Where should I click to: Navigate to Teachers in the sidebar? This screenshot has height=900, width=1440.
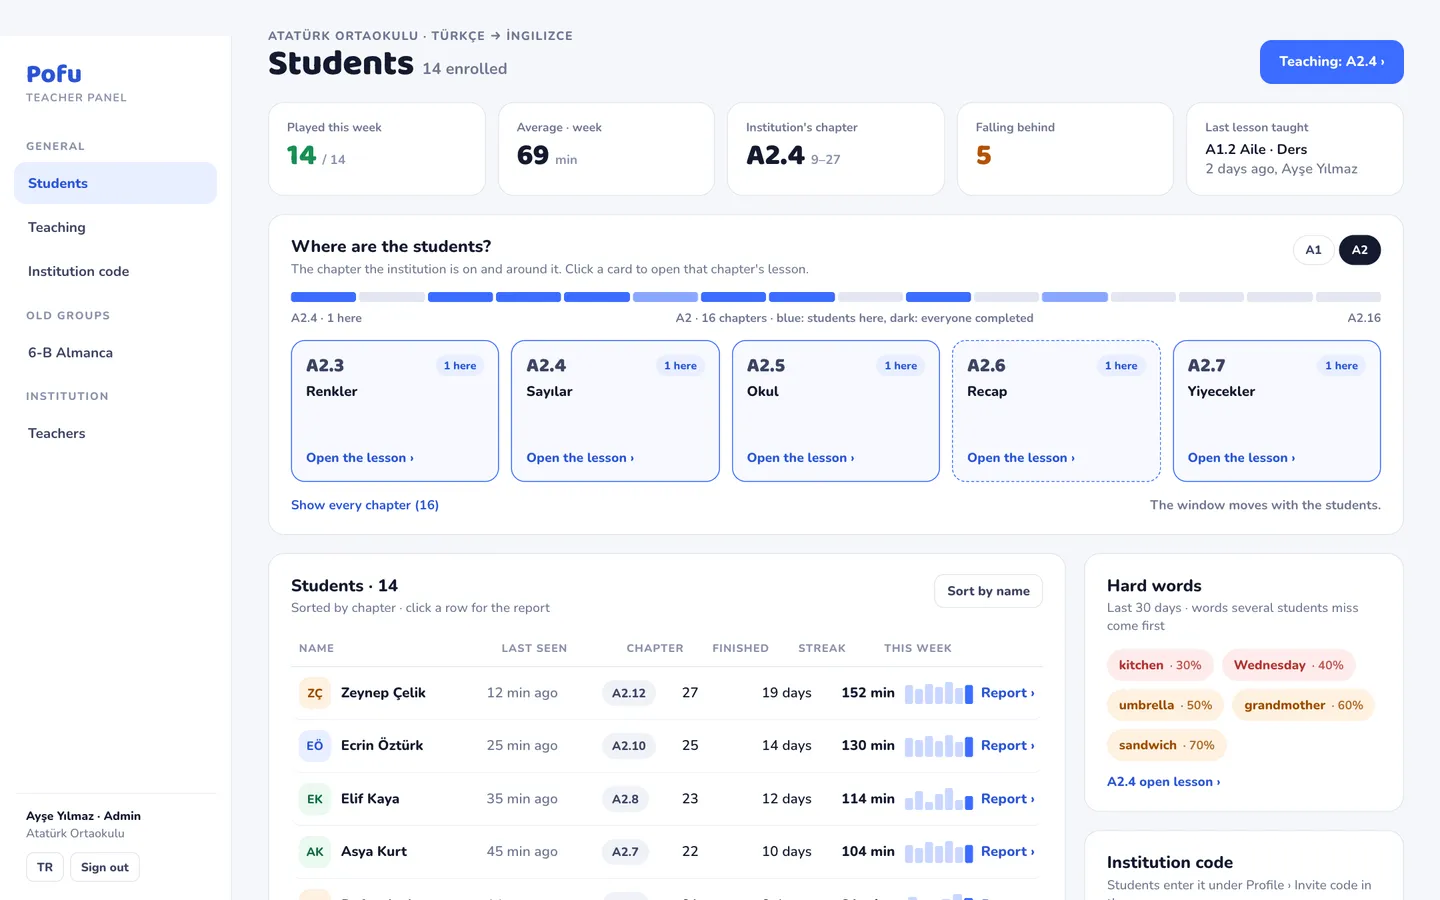(x=115, y=433)
